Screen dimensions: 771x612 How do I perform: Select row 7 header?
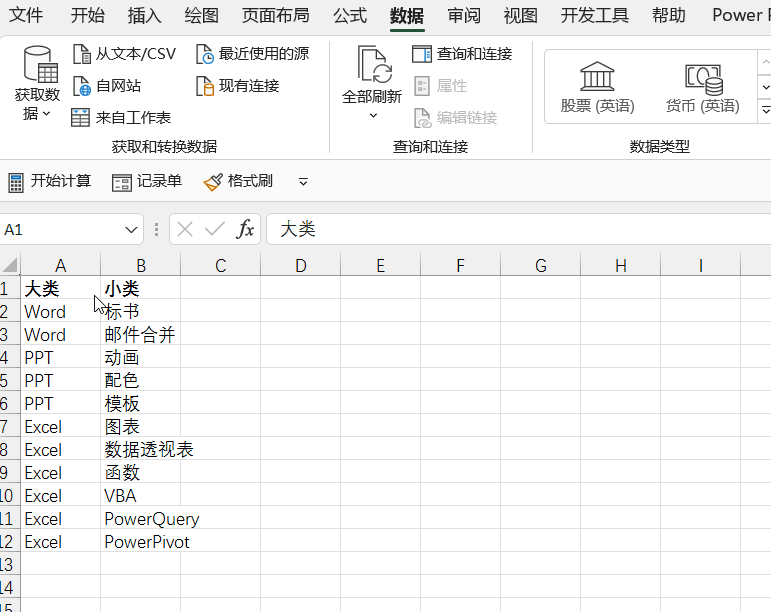10,427
